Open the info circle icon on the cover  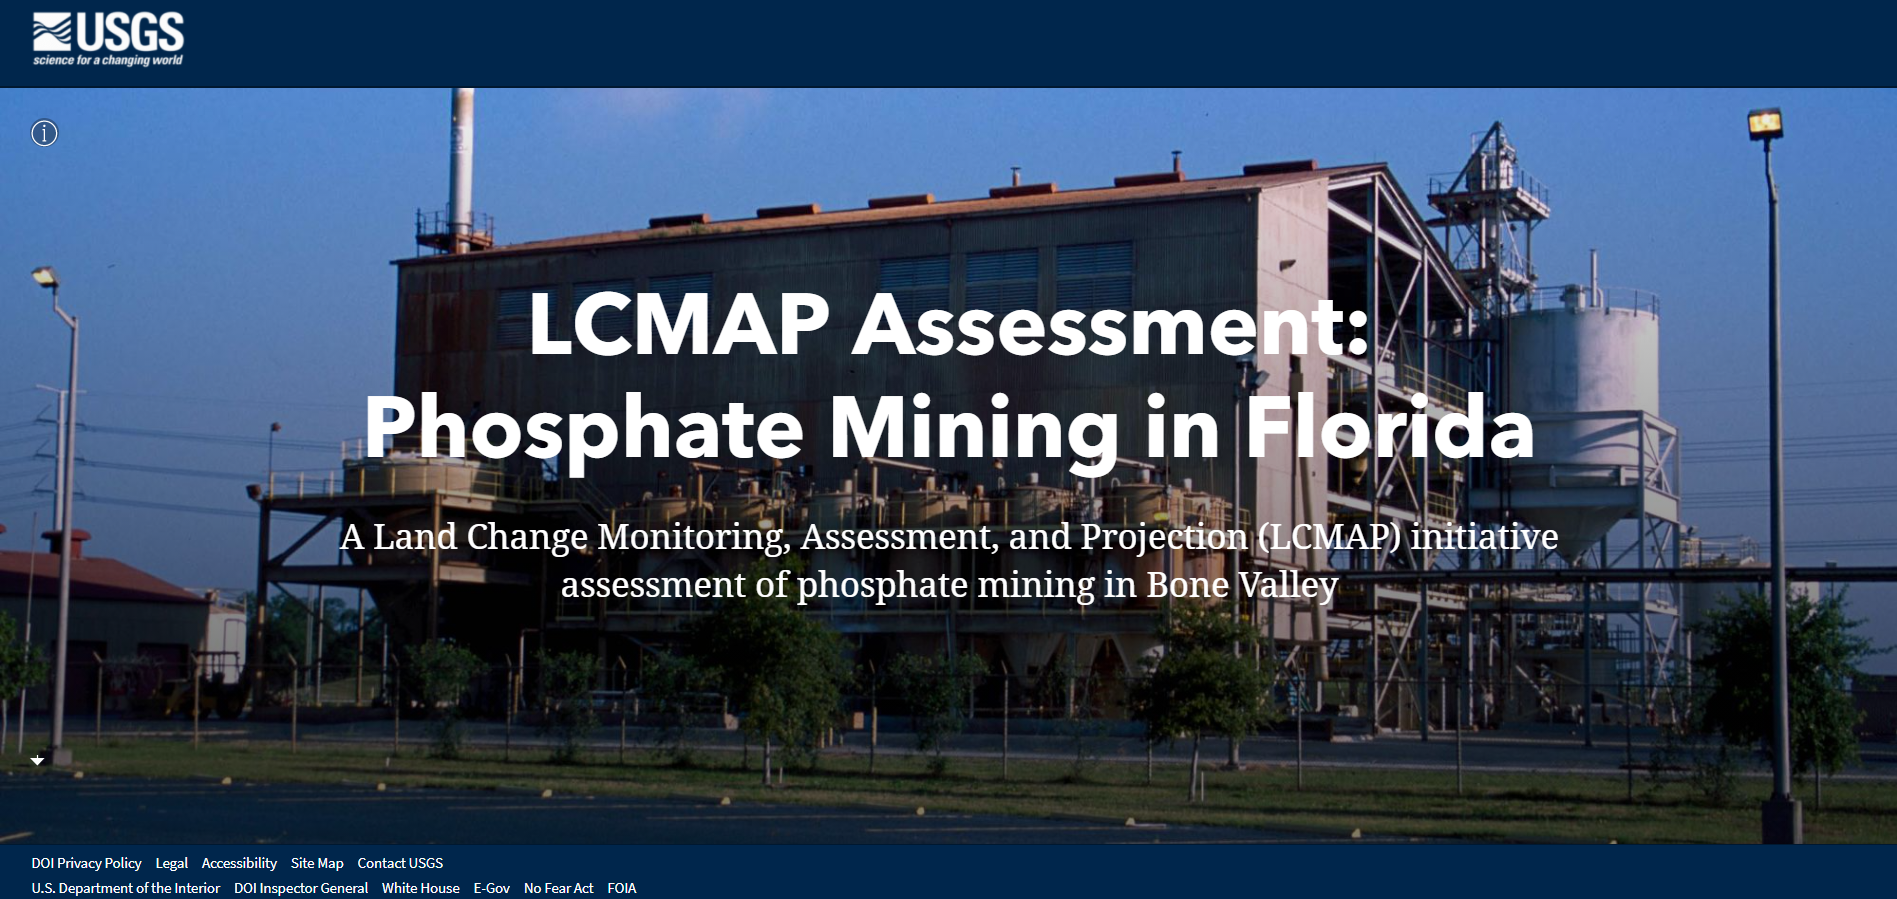[x=45, y=133]
